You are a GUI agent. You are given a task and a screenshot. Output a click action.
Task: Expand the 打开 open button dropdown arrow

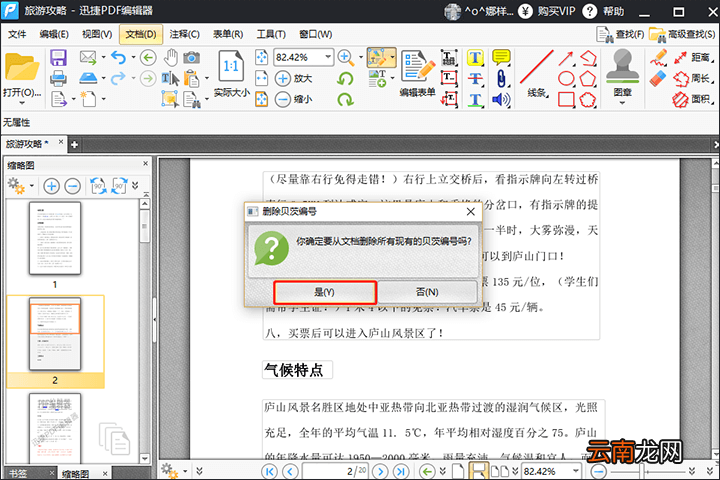22,103
